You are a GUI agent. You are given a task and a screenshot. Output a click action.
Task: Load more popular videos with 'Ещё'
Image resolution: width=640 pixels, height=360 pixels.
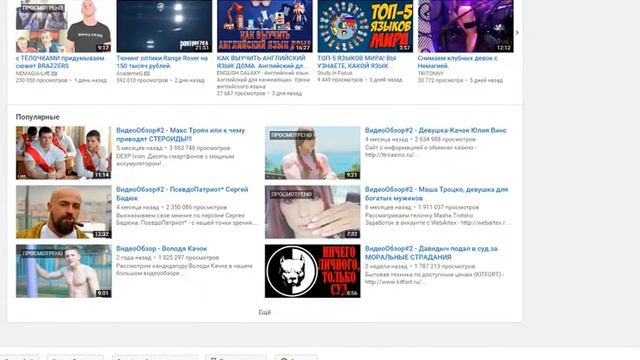click(x=264, y=312)
